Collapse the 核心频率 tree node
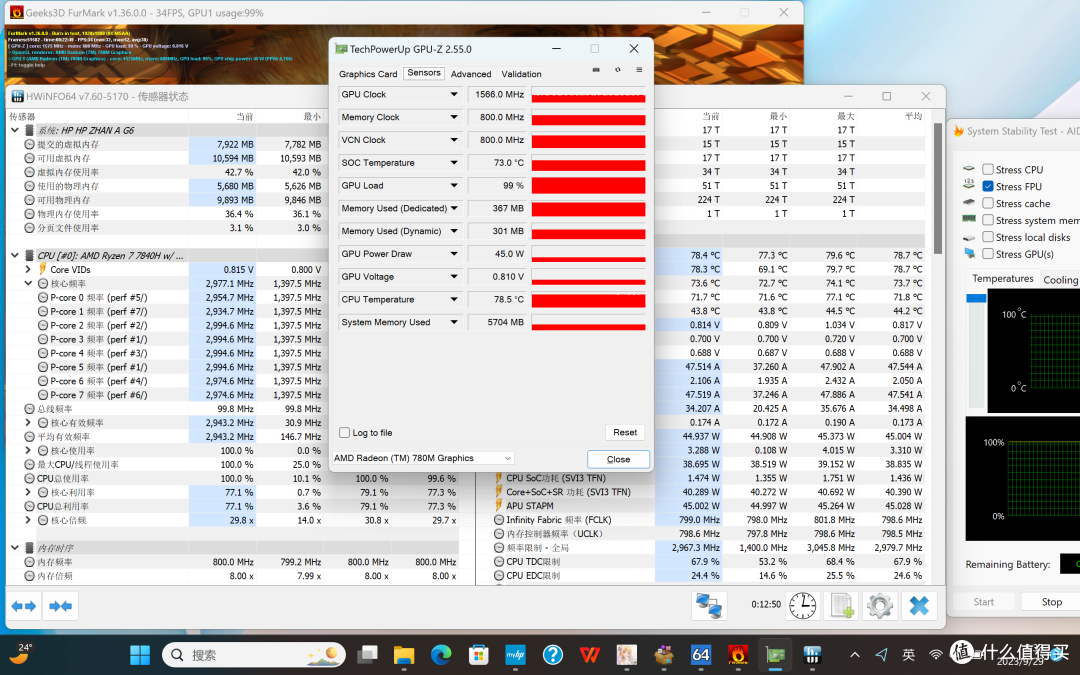 coord(28,283)
